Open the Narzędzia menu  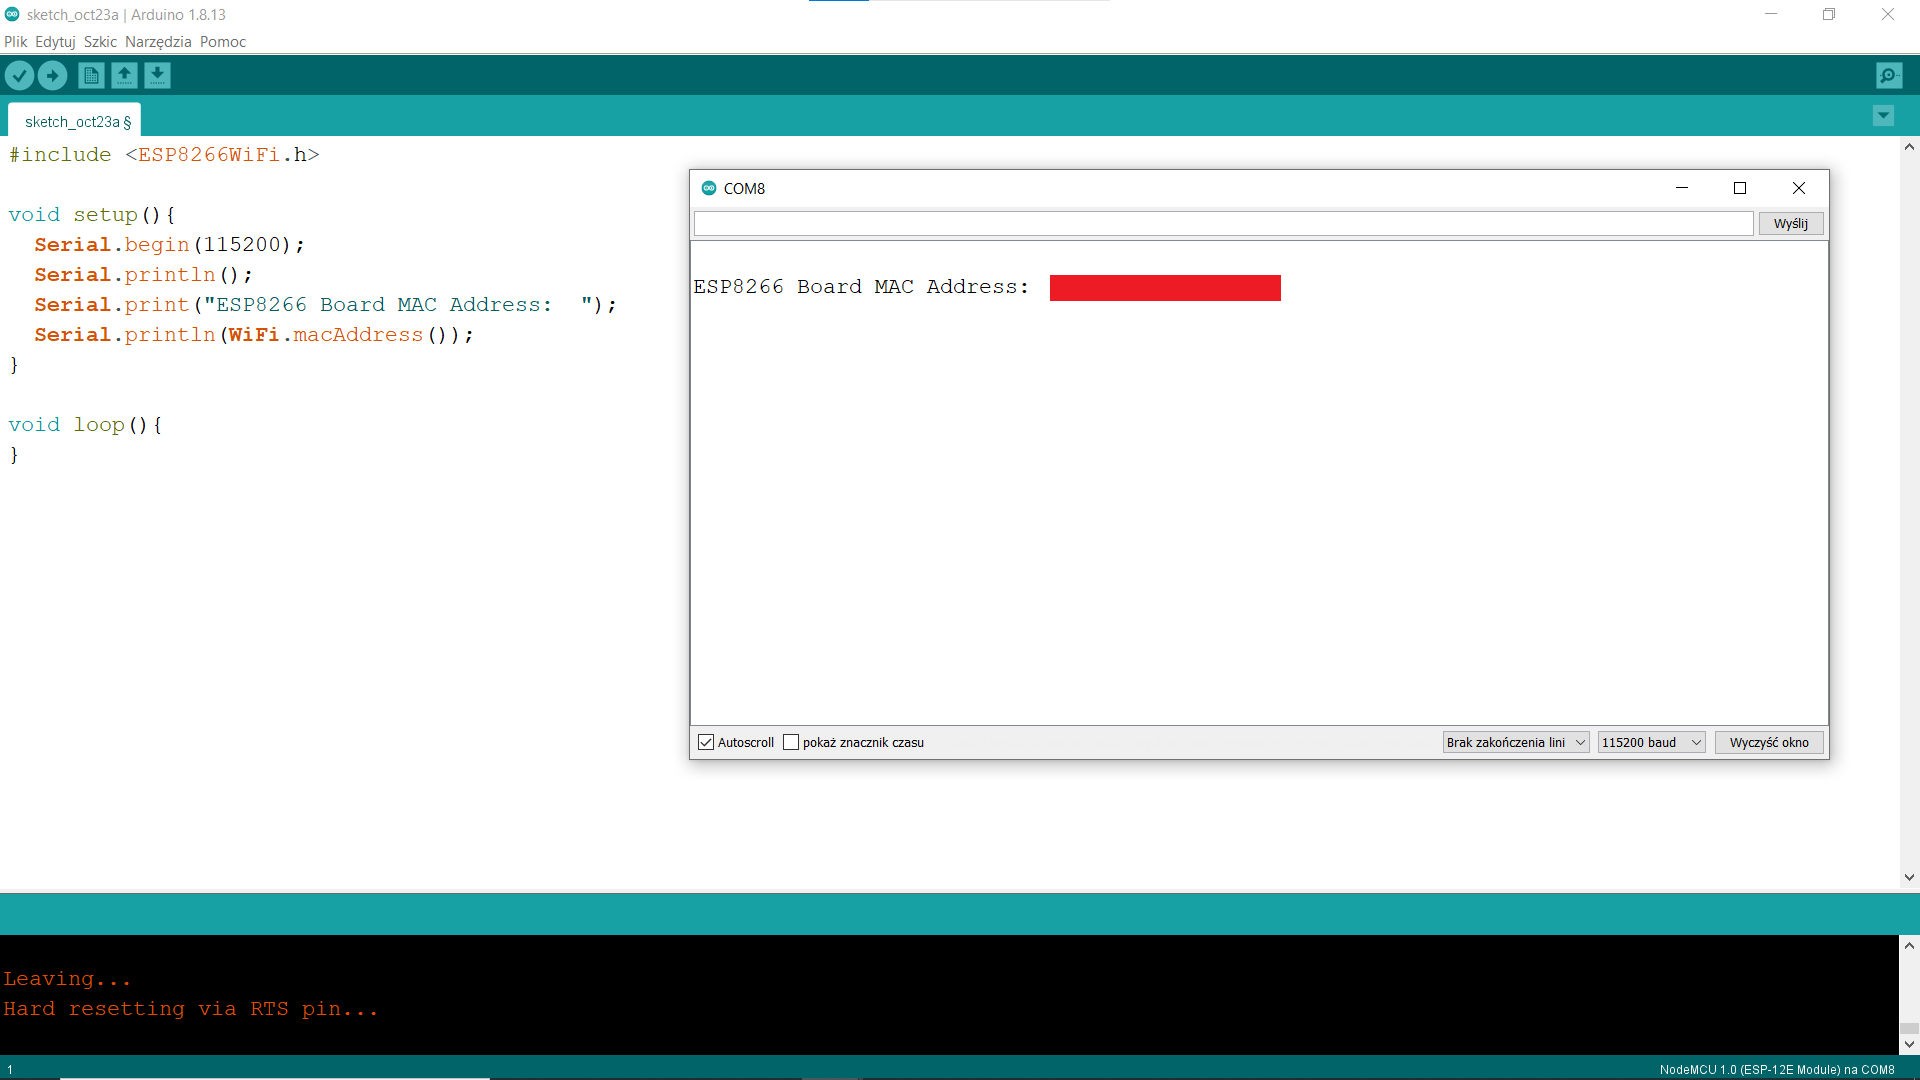158,42
